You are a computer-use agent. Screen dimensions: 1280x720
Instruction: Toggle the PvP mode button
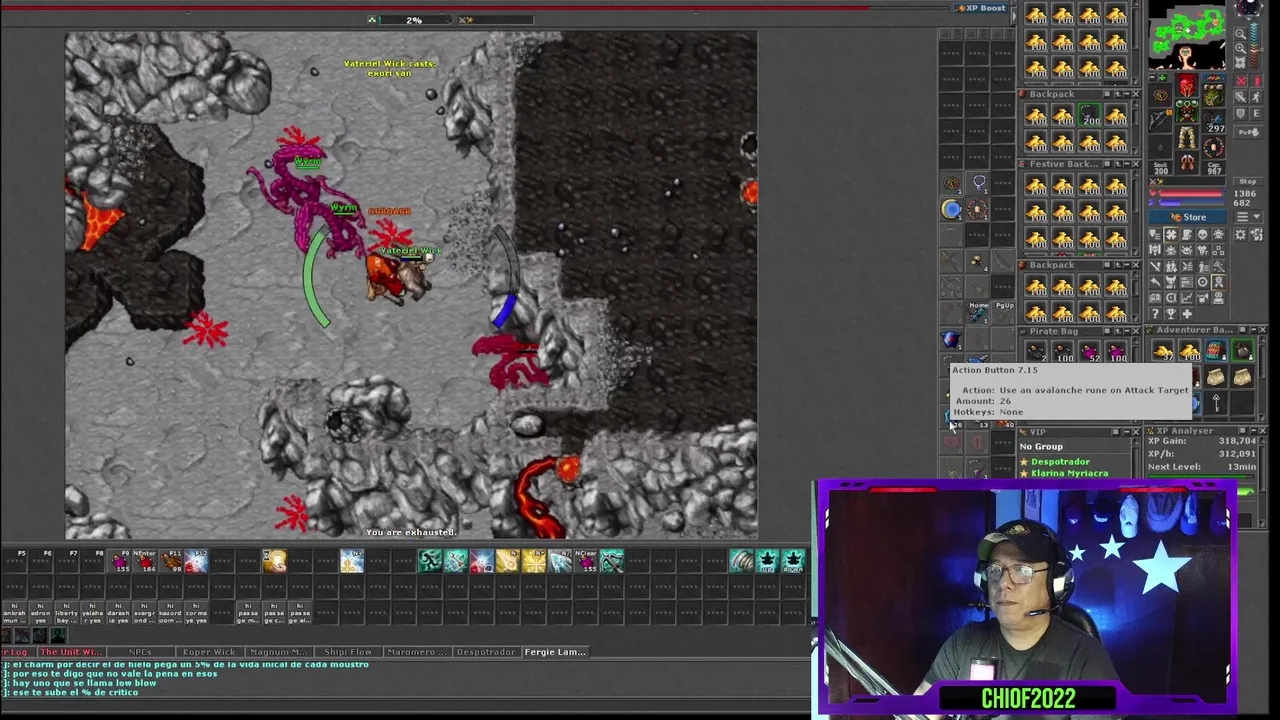pyautogui.click(x=1249, y=132)
